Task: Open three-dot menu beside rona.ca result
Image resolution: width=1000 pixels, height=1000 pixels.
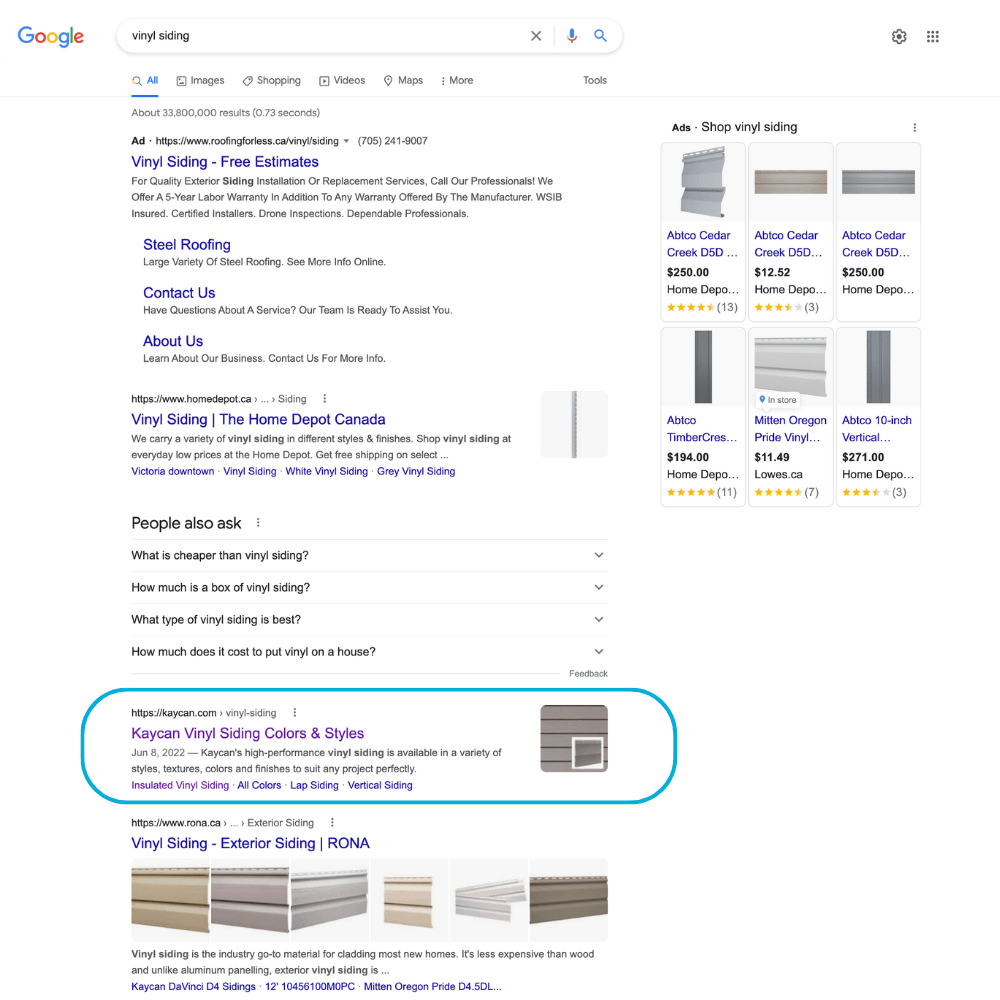Action: [332, 823]
